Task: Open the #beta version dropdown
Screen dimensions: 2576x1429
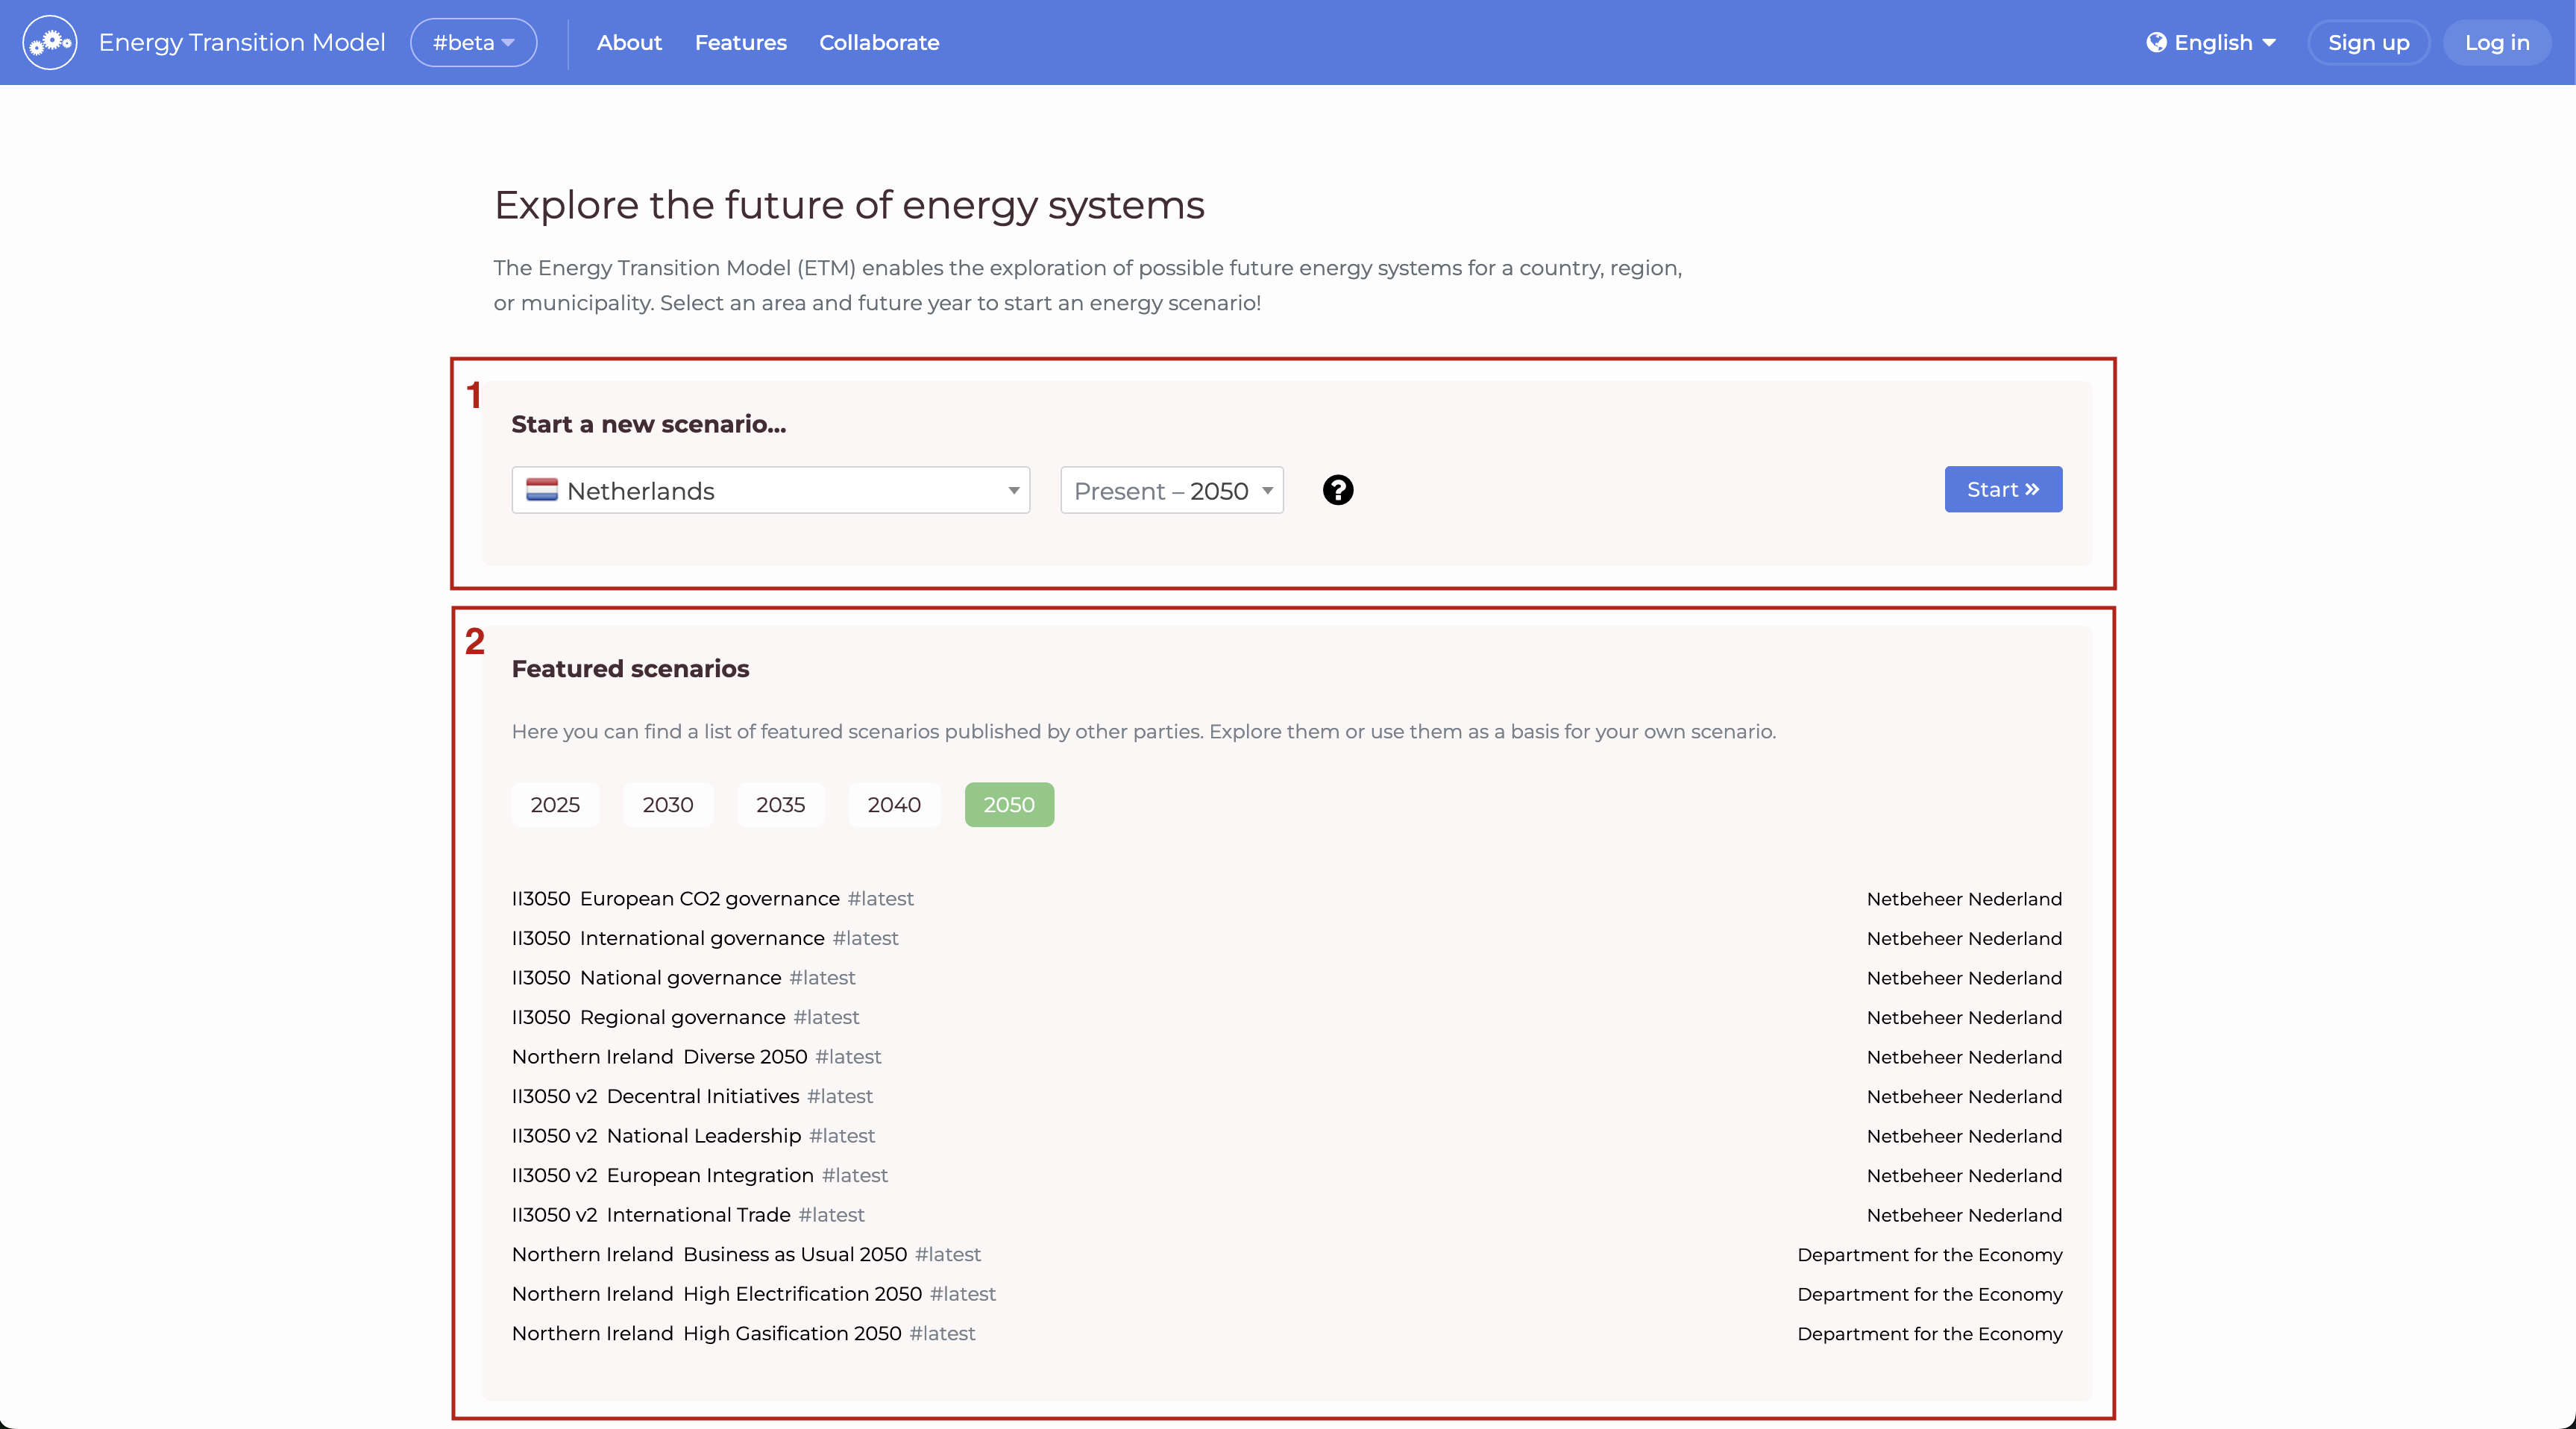Action: 473,42
